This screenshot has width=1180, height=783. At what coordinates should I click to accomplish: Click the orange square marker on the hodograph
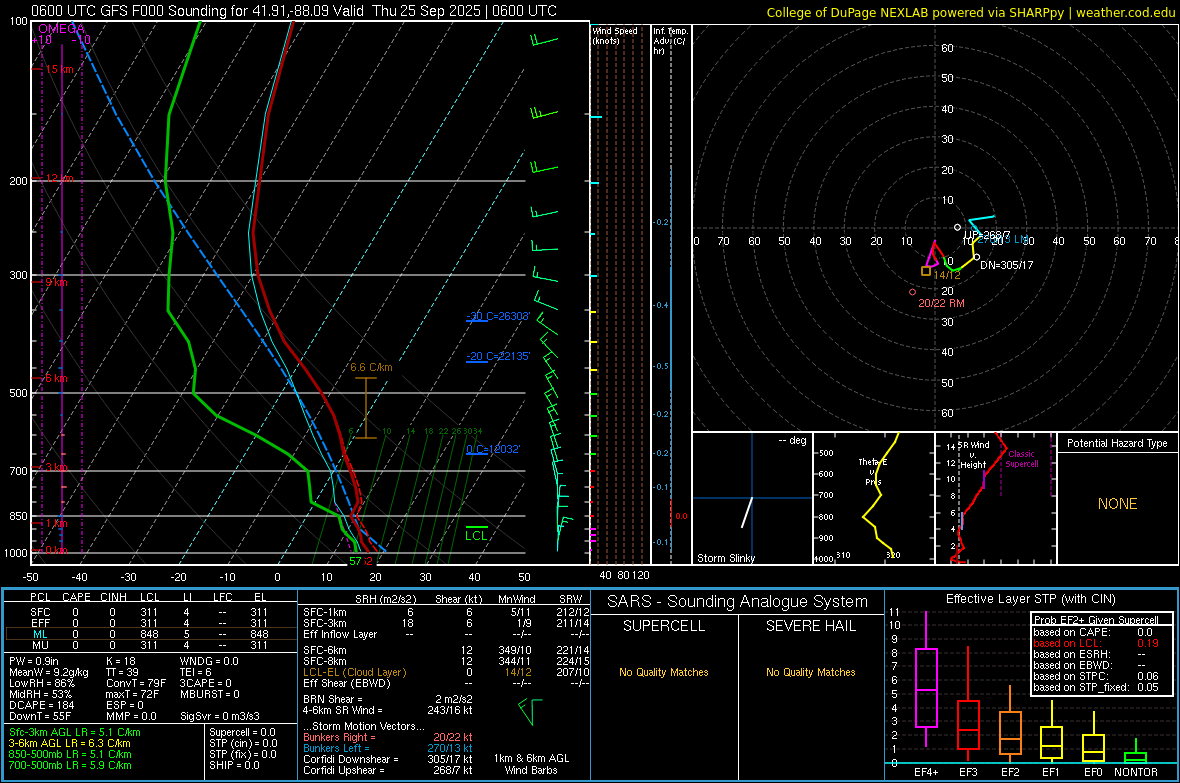(926, 271)
